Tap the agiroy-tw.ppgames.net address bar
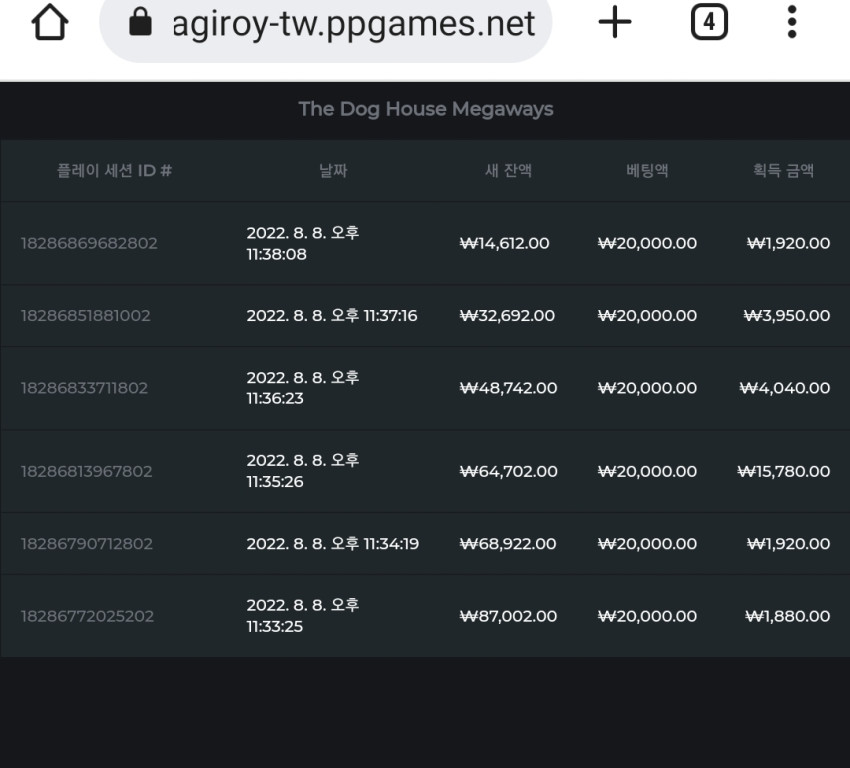 click(x=325, y=24)
